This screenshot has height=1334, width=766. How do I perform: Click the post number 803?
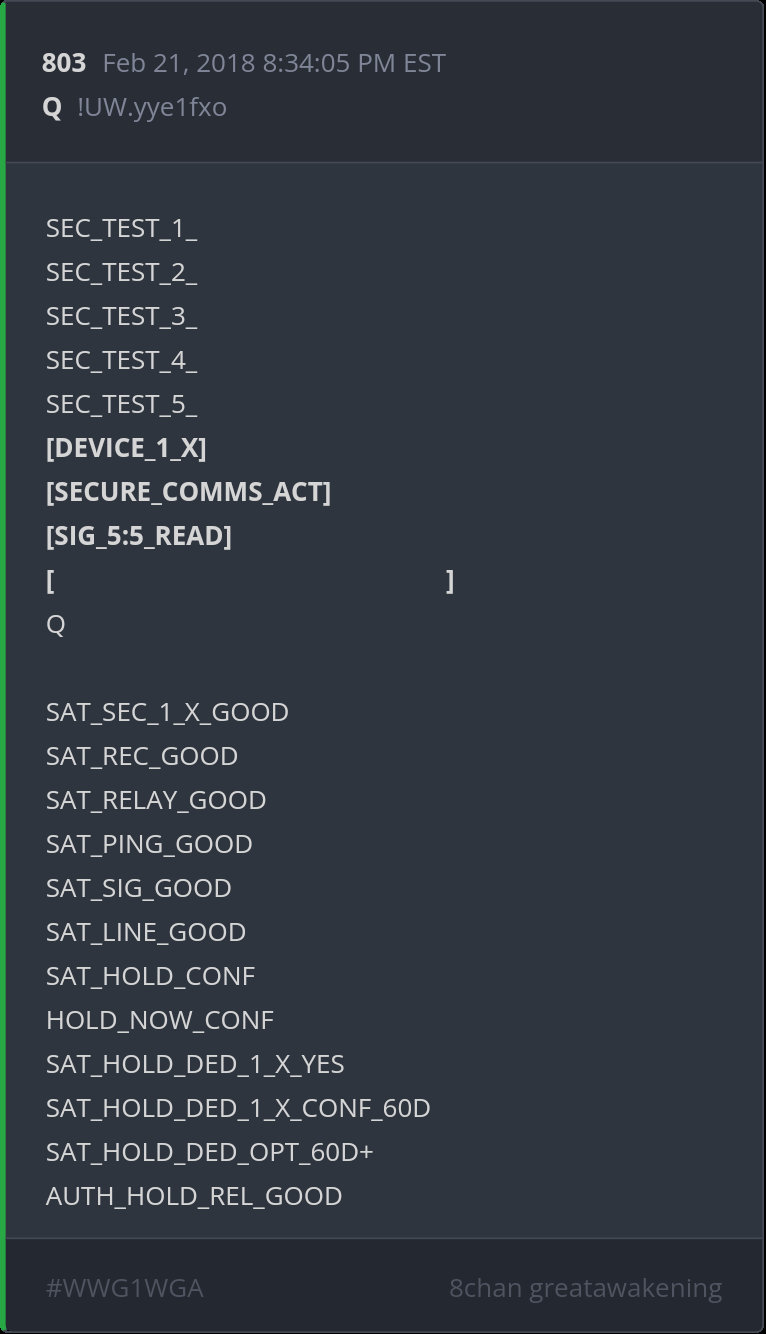(64, 63)
